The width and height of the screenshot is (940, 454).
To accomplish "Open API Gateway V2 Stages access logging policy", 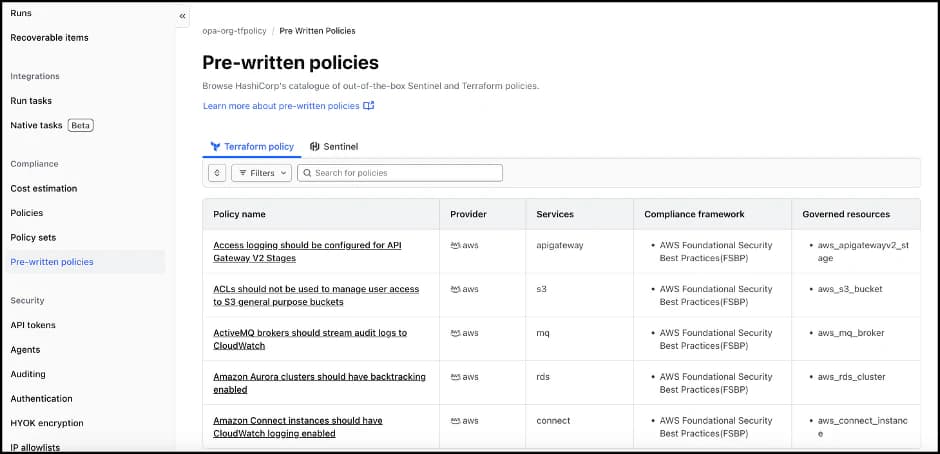I will pos(308,252).
